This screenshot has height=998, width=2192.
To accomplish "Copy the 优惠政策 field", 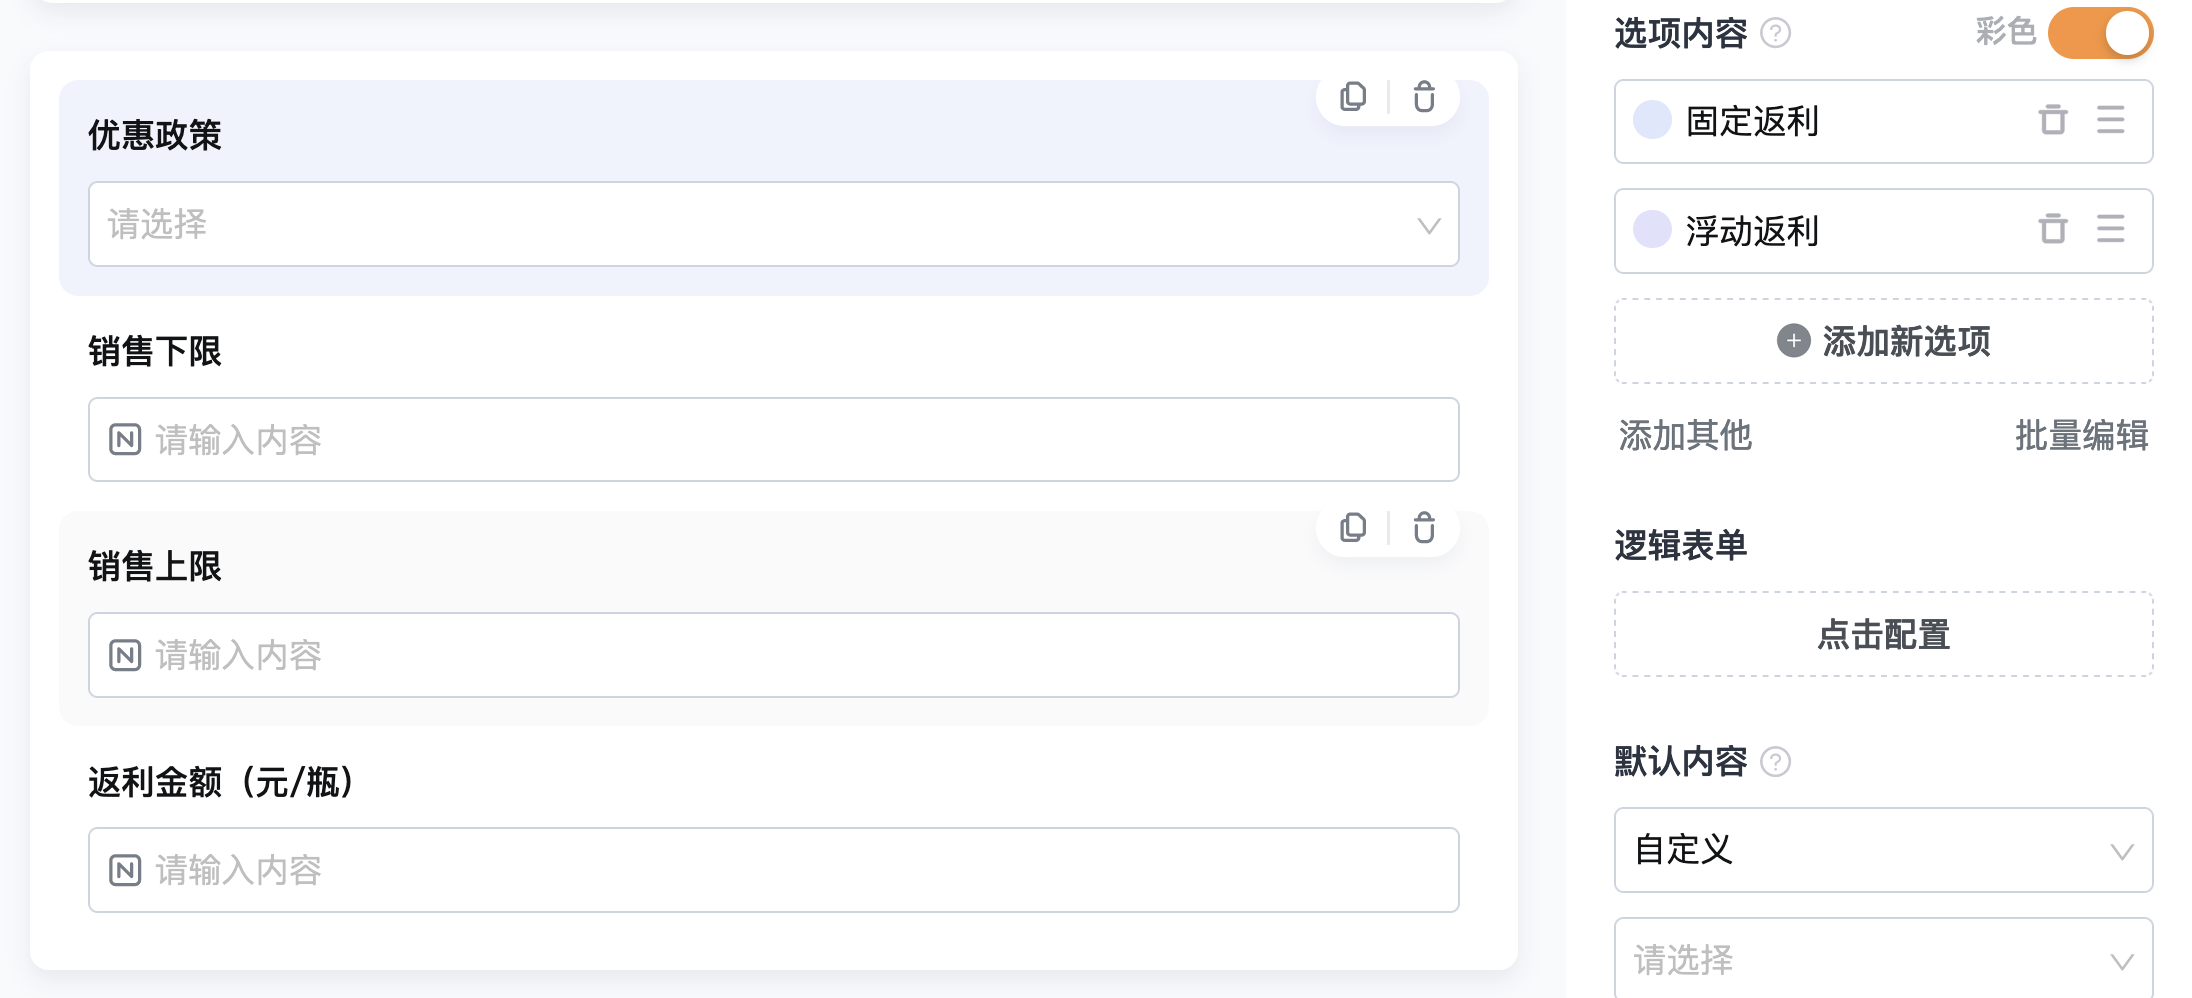I will [x=1353, y=96].
